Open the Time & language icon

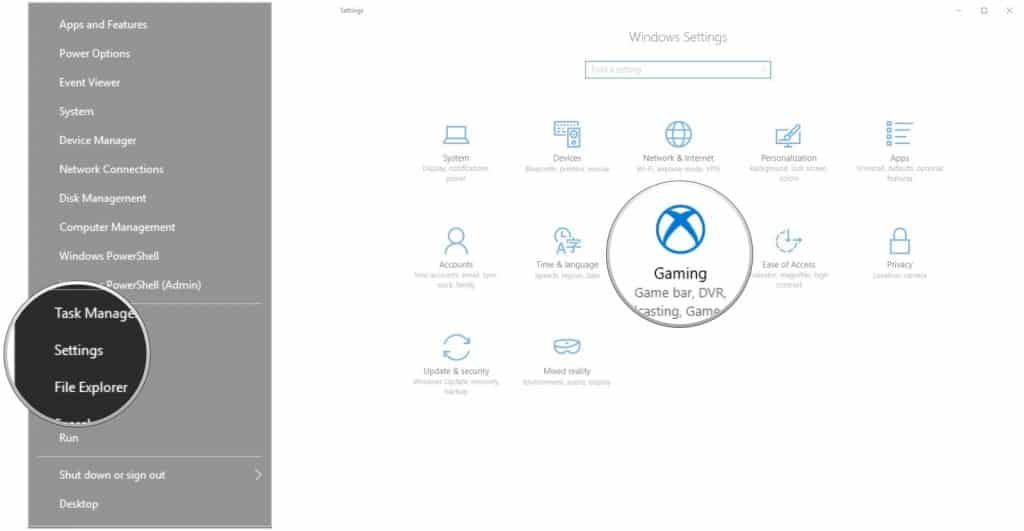(x=567, y=240)
